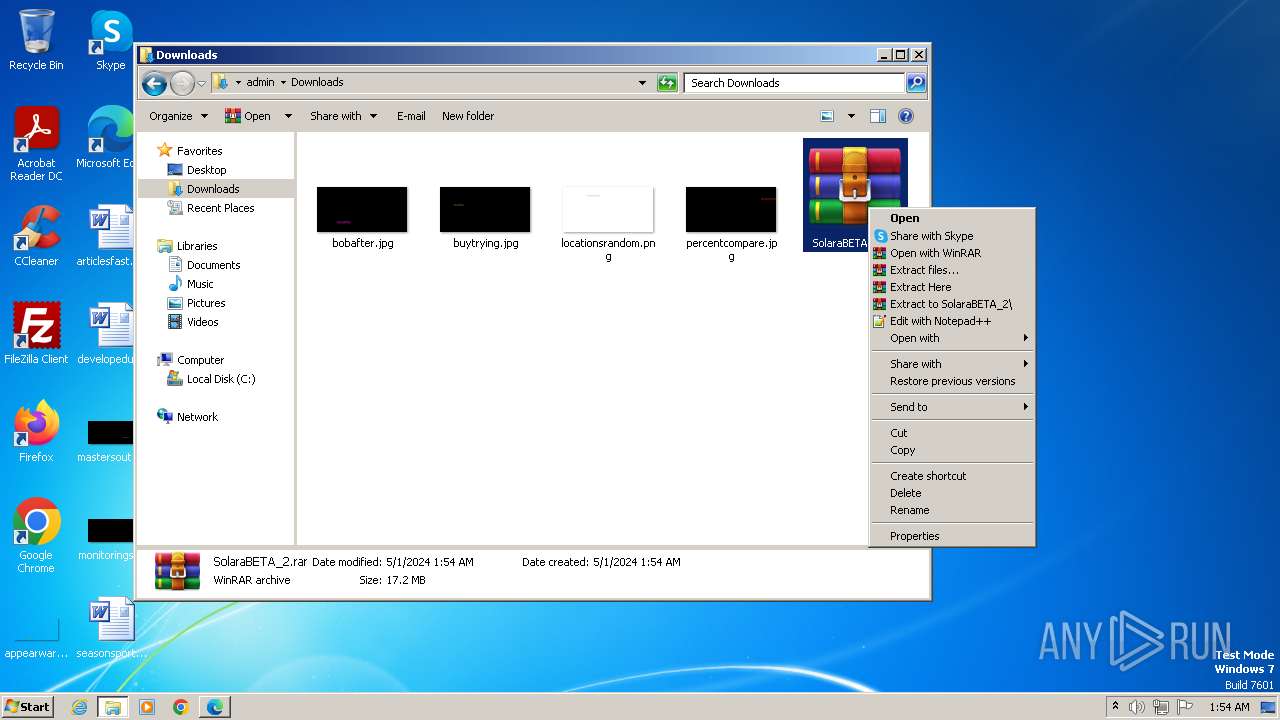The image size is (1280, 720).
Task: Launch FileZilla Client desktop icon
Action: pyautogui.click(x=36, y=333)
